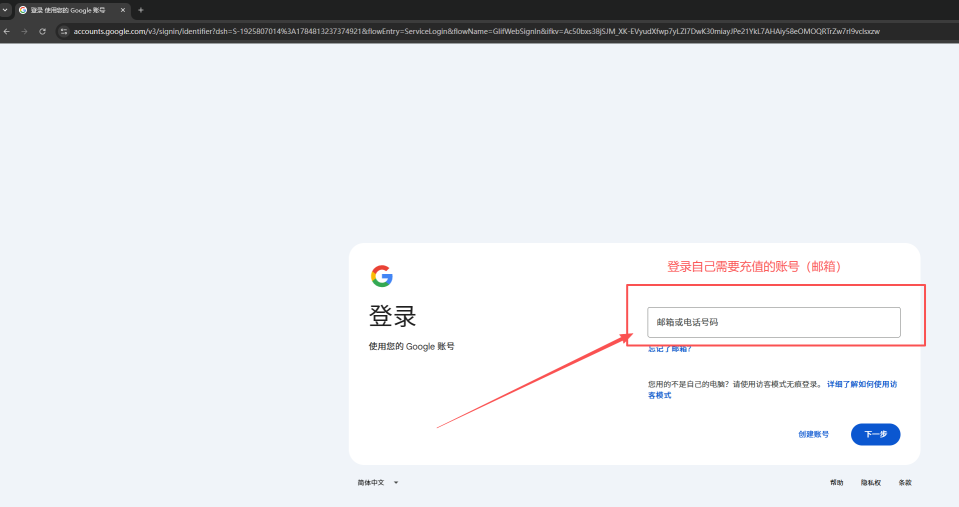
Task: Click the 隐私权 footer link
Action: (871, 483)
